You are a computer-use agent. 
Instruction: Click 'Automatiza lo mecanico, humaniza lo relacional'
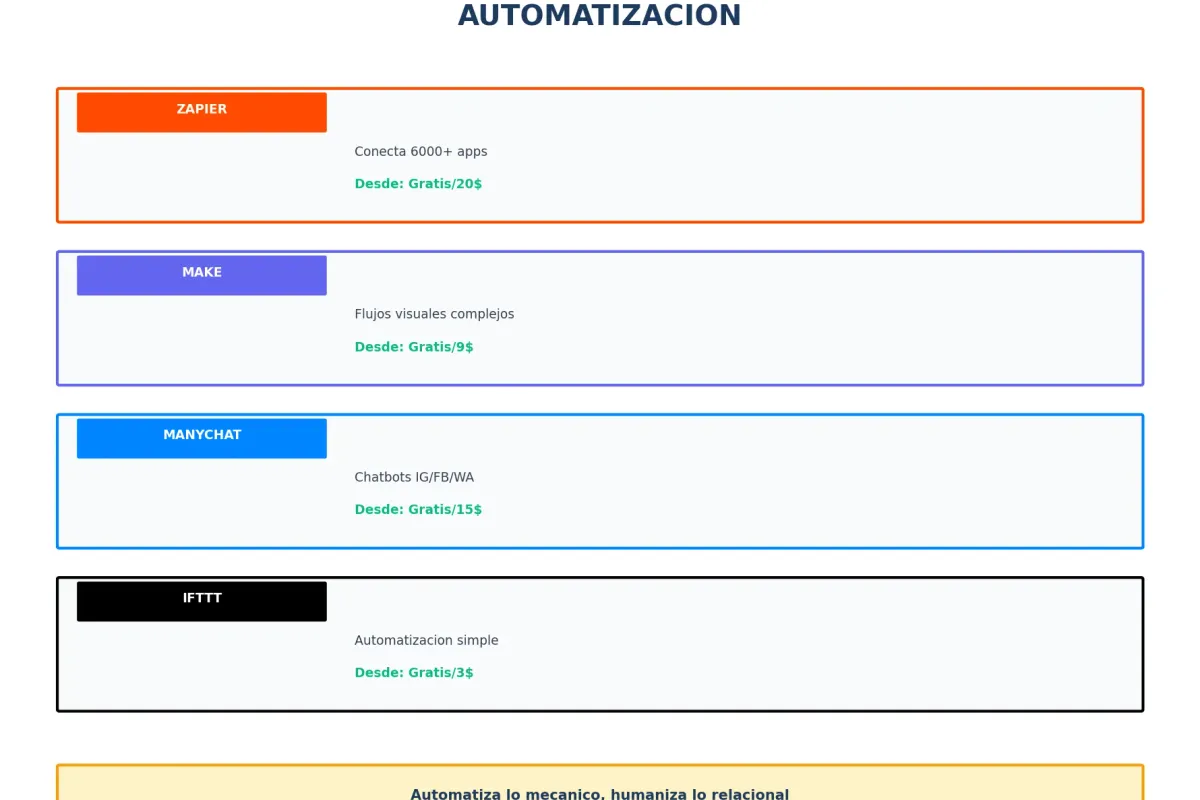(600, 793)
